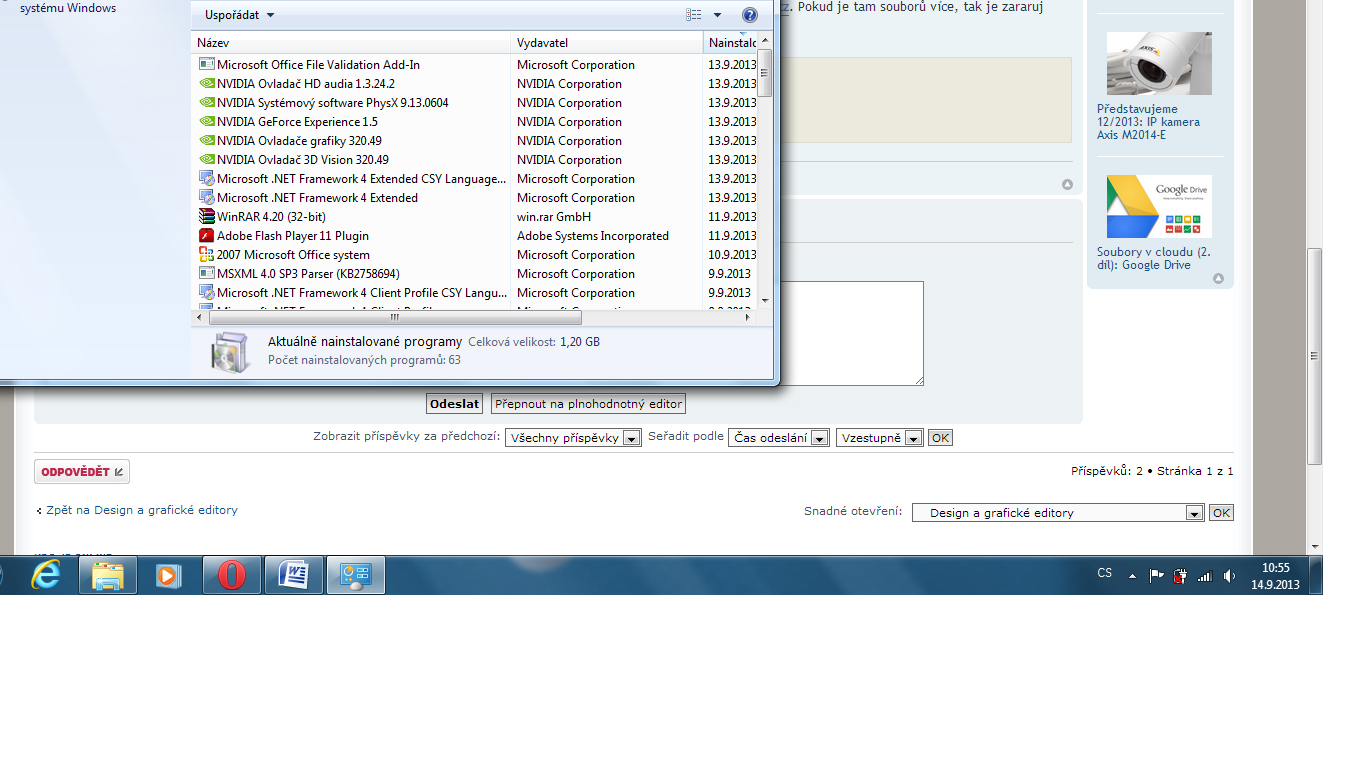This screenshot has height=768, width=1366.
Task: Open Internet Explorer from the taskbar
Action: 46,576
